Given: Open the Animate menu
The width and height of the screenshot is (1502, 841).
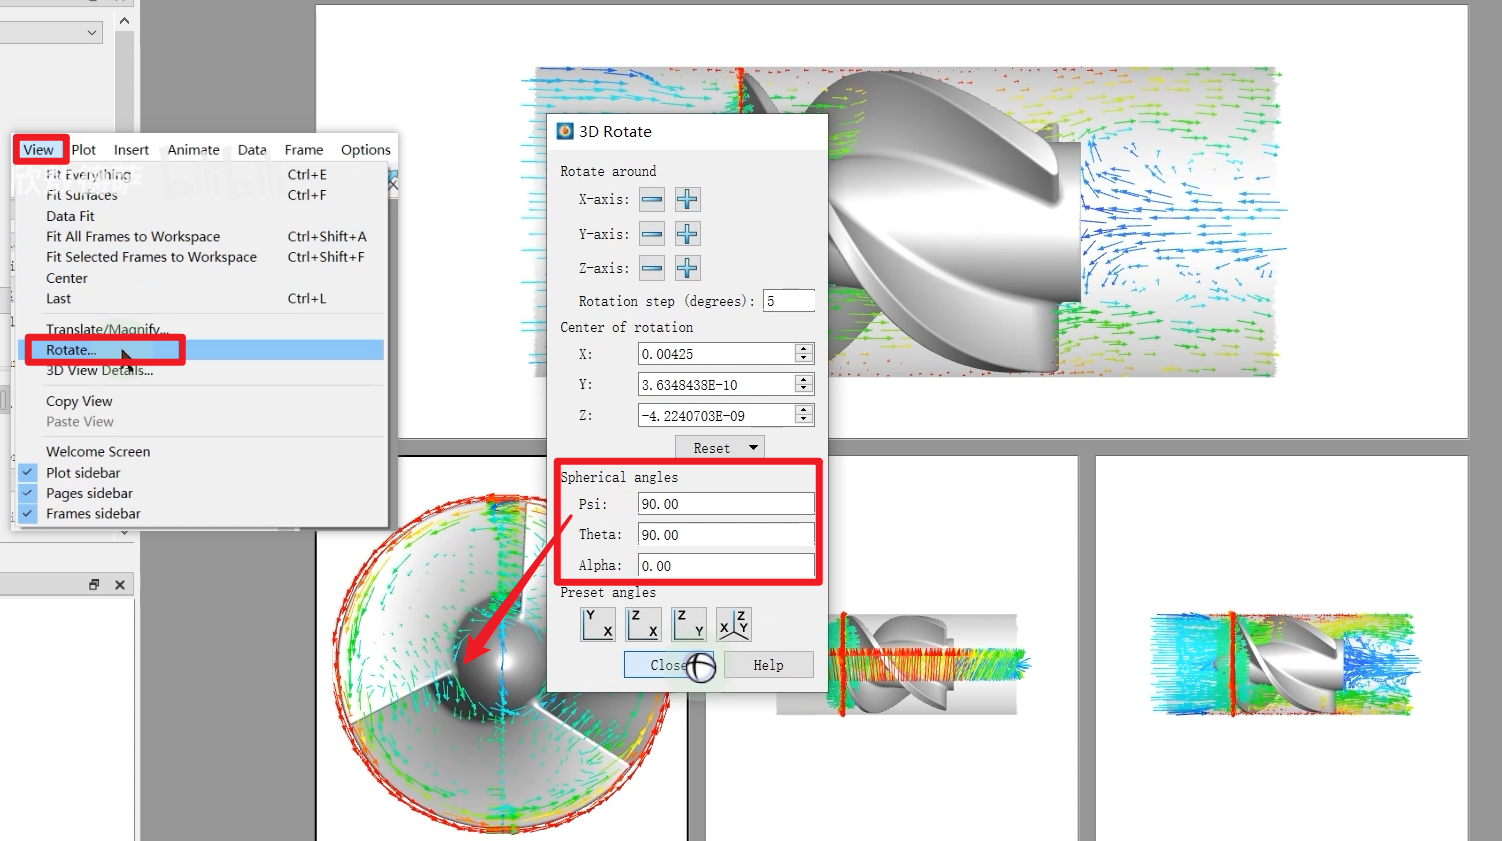Looking at the screenshot, I should coord(193,150).
